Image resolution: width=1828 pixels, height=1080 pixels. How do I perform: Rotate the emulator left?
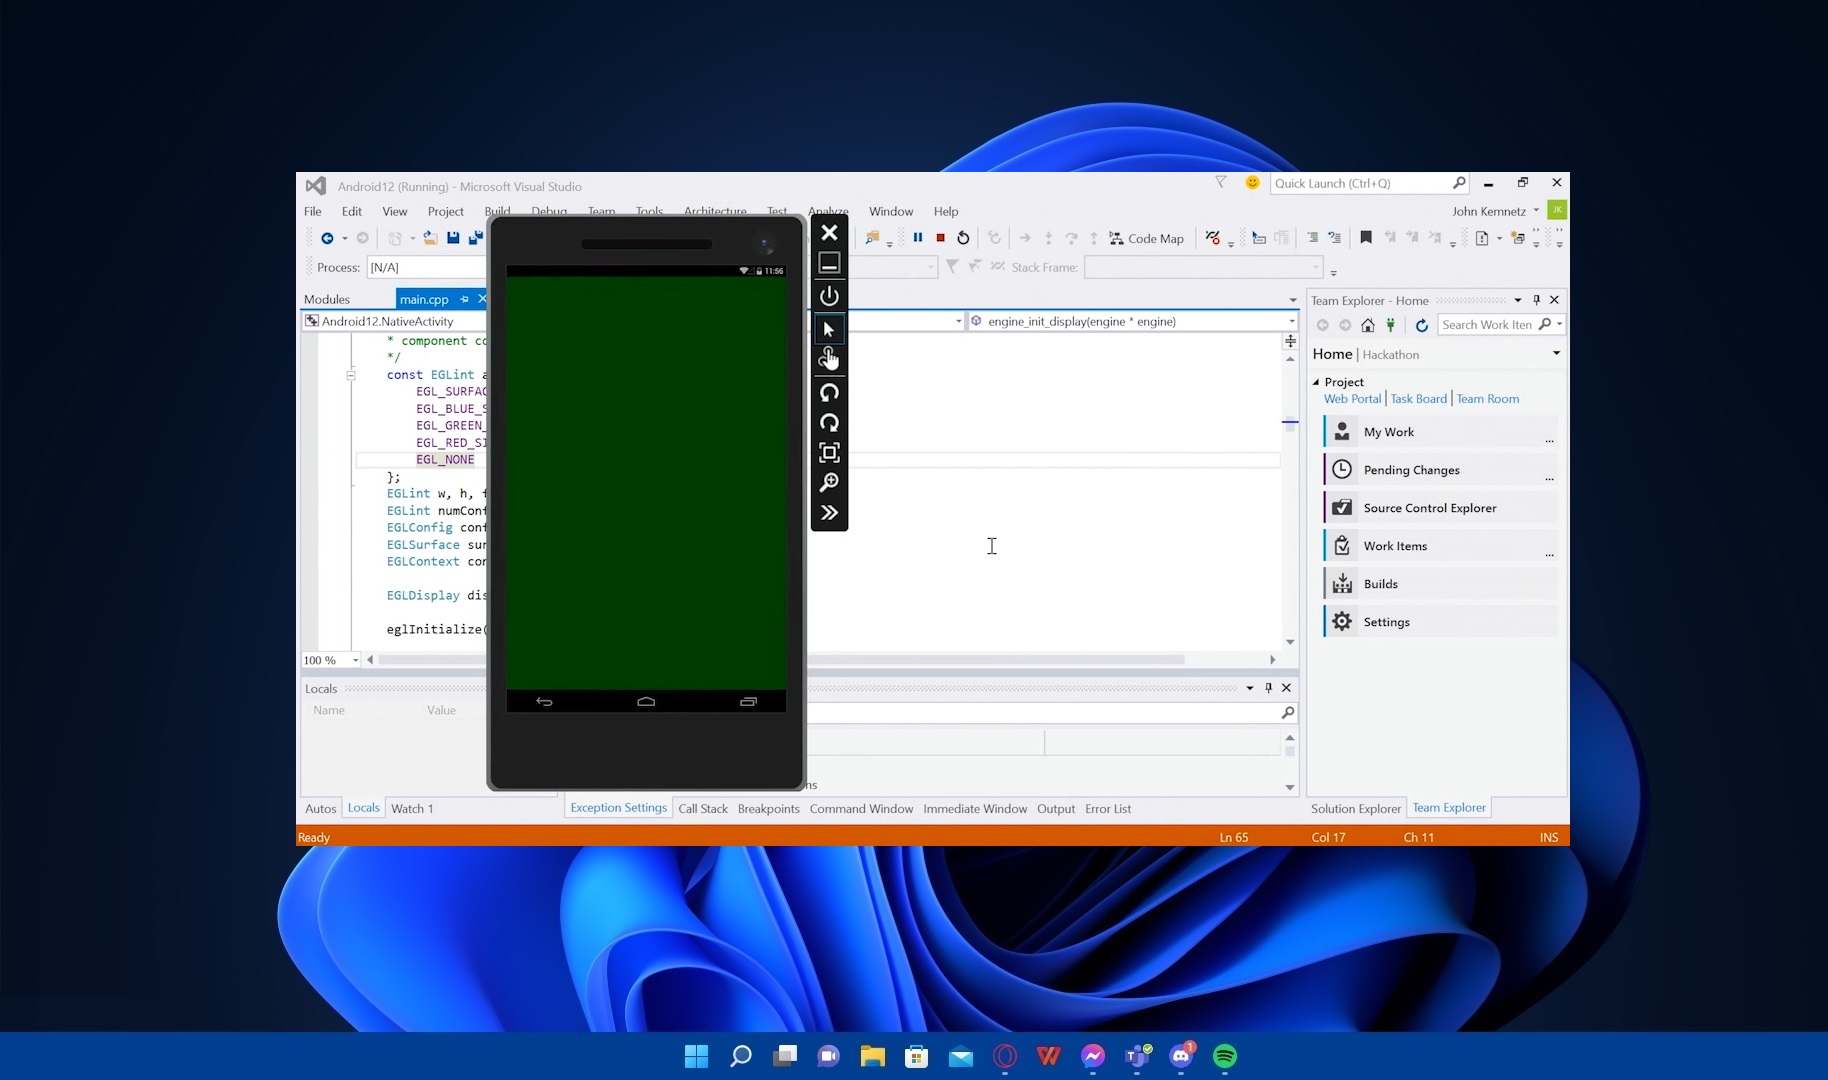(x=829, y=393)
